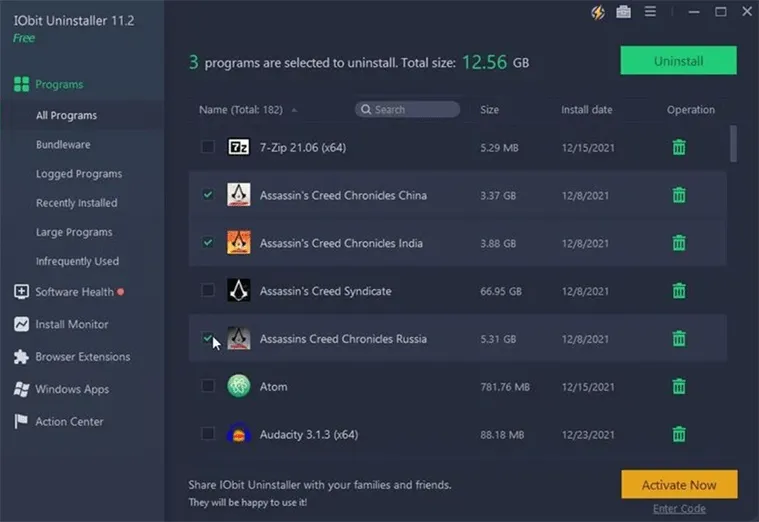Check the Audacity 3.1.3 checkbox
759x522 pixels.
[x=208, y=433]
